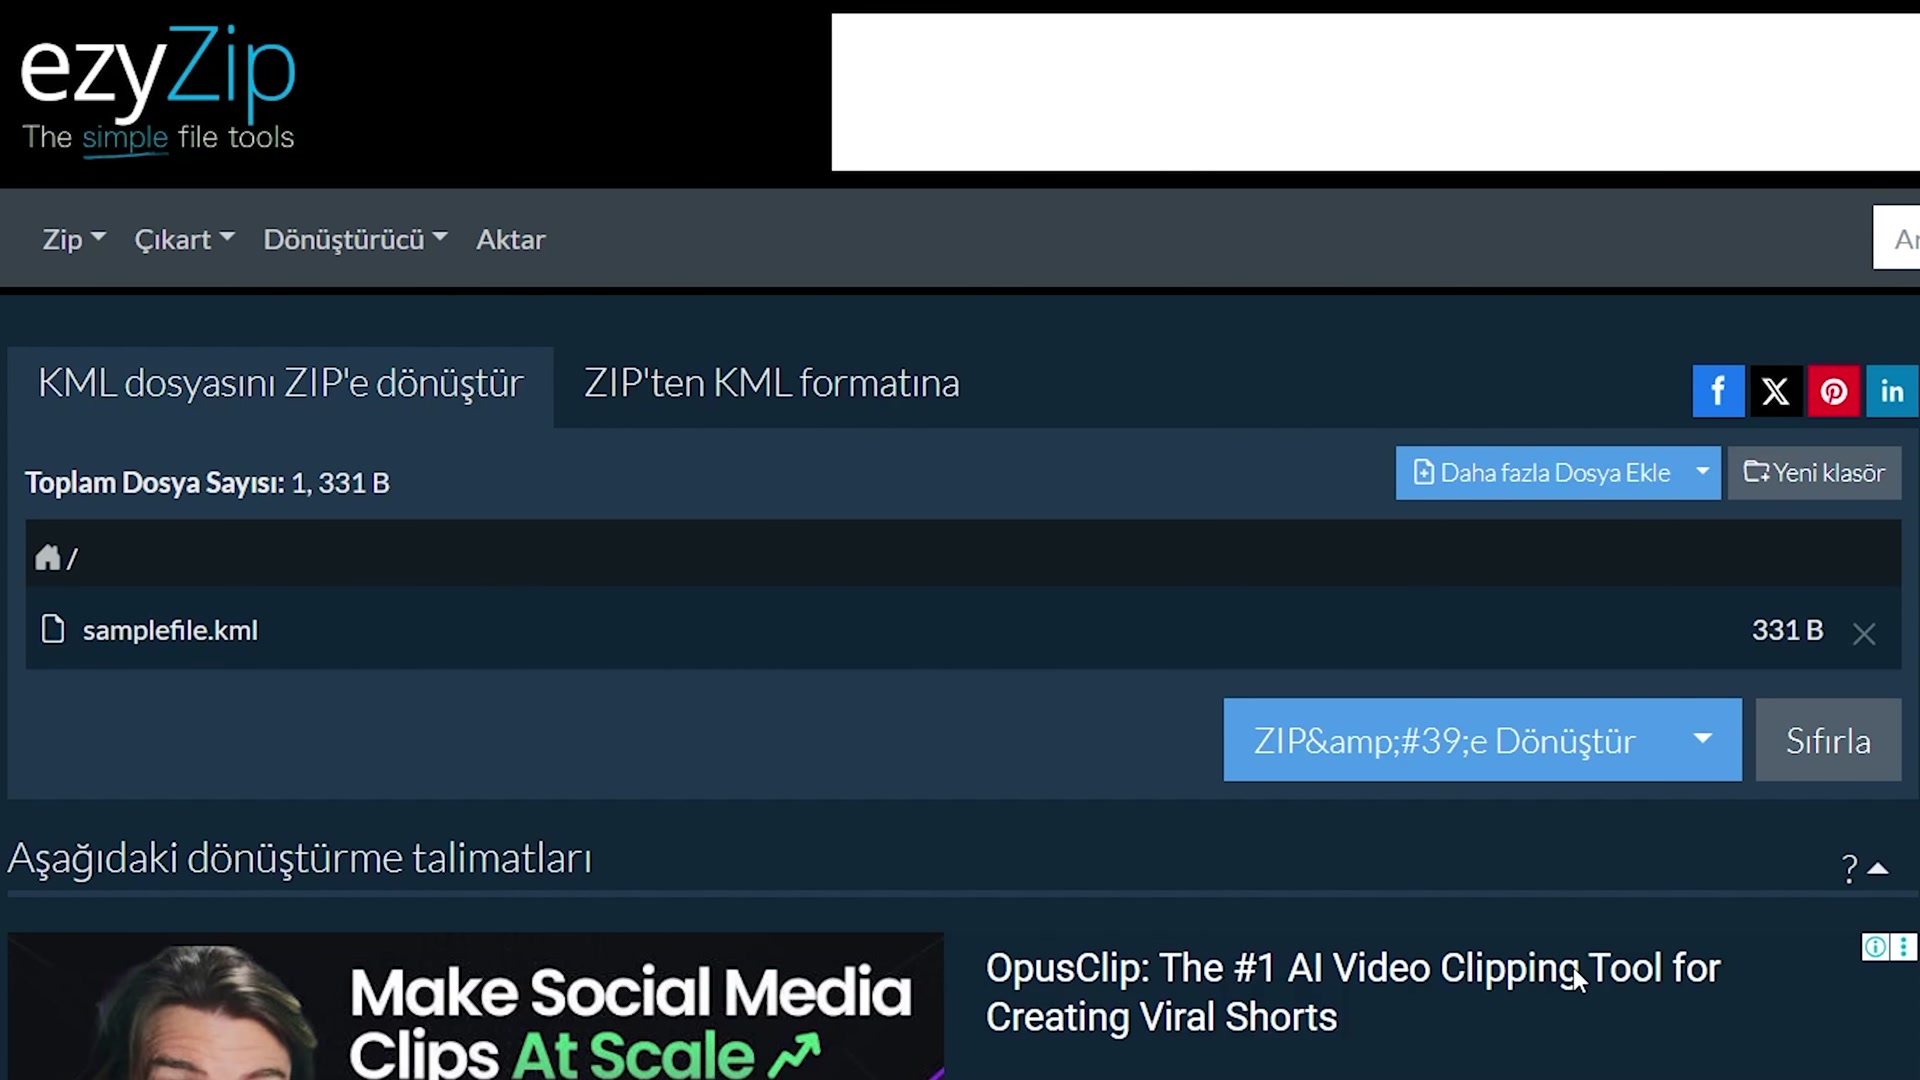Image resolution: width=1920 pixels, height=1080 pixels.
Task: Share the page on Facebook
Action: pos(1718,390)
